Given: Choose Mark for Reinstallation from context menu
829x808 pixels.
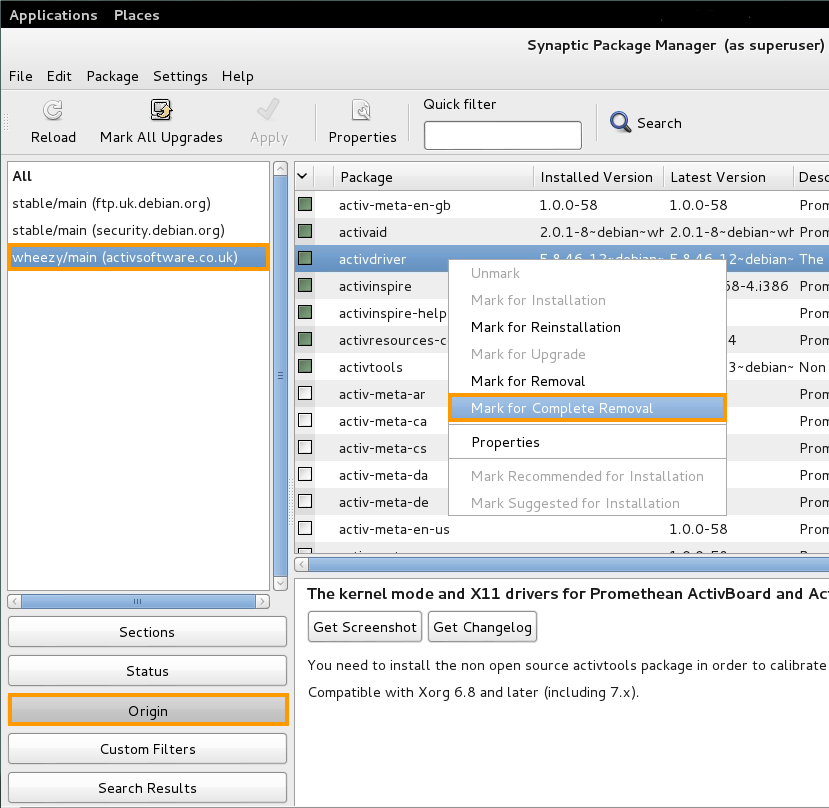Looking at the screenshot, I should 545,327.
